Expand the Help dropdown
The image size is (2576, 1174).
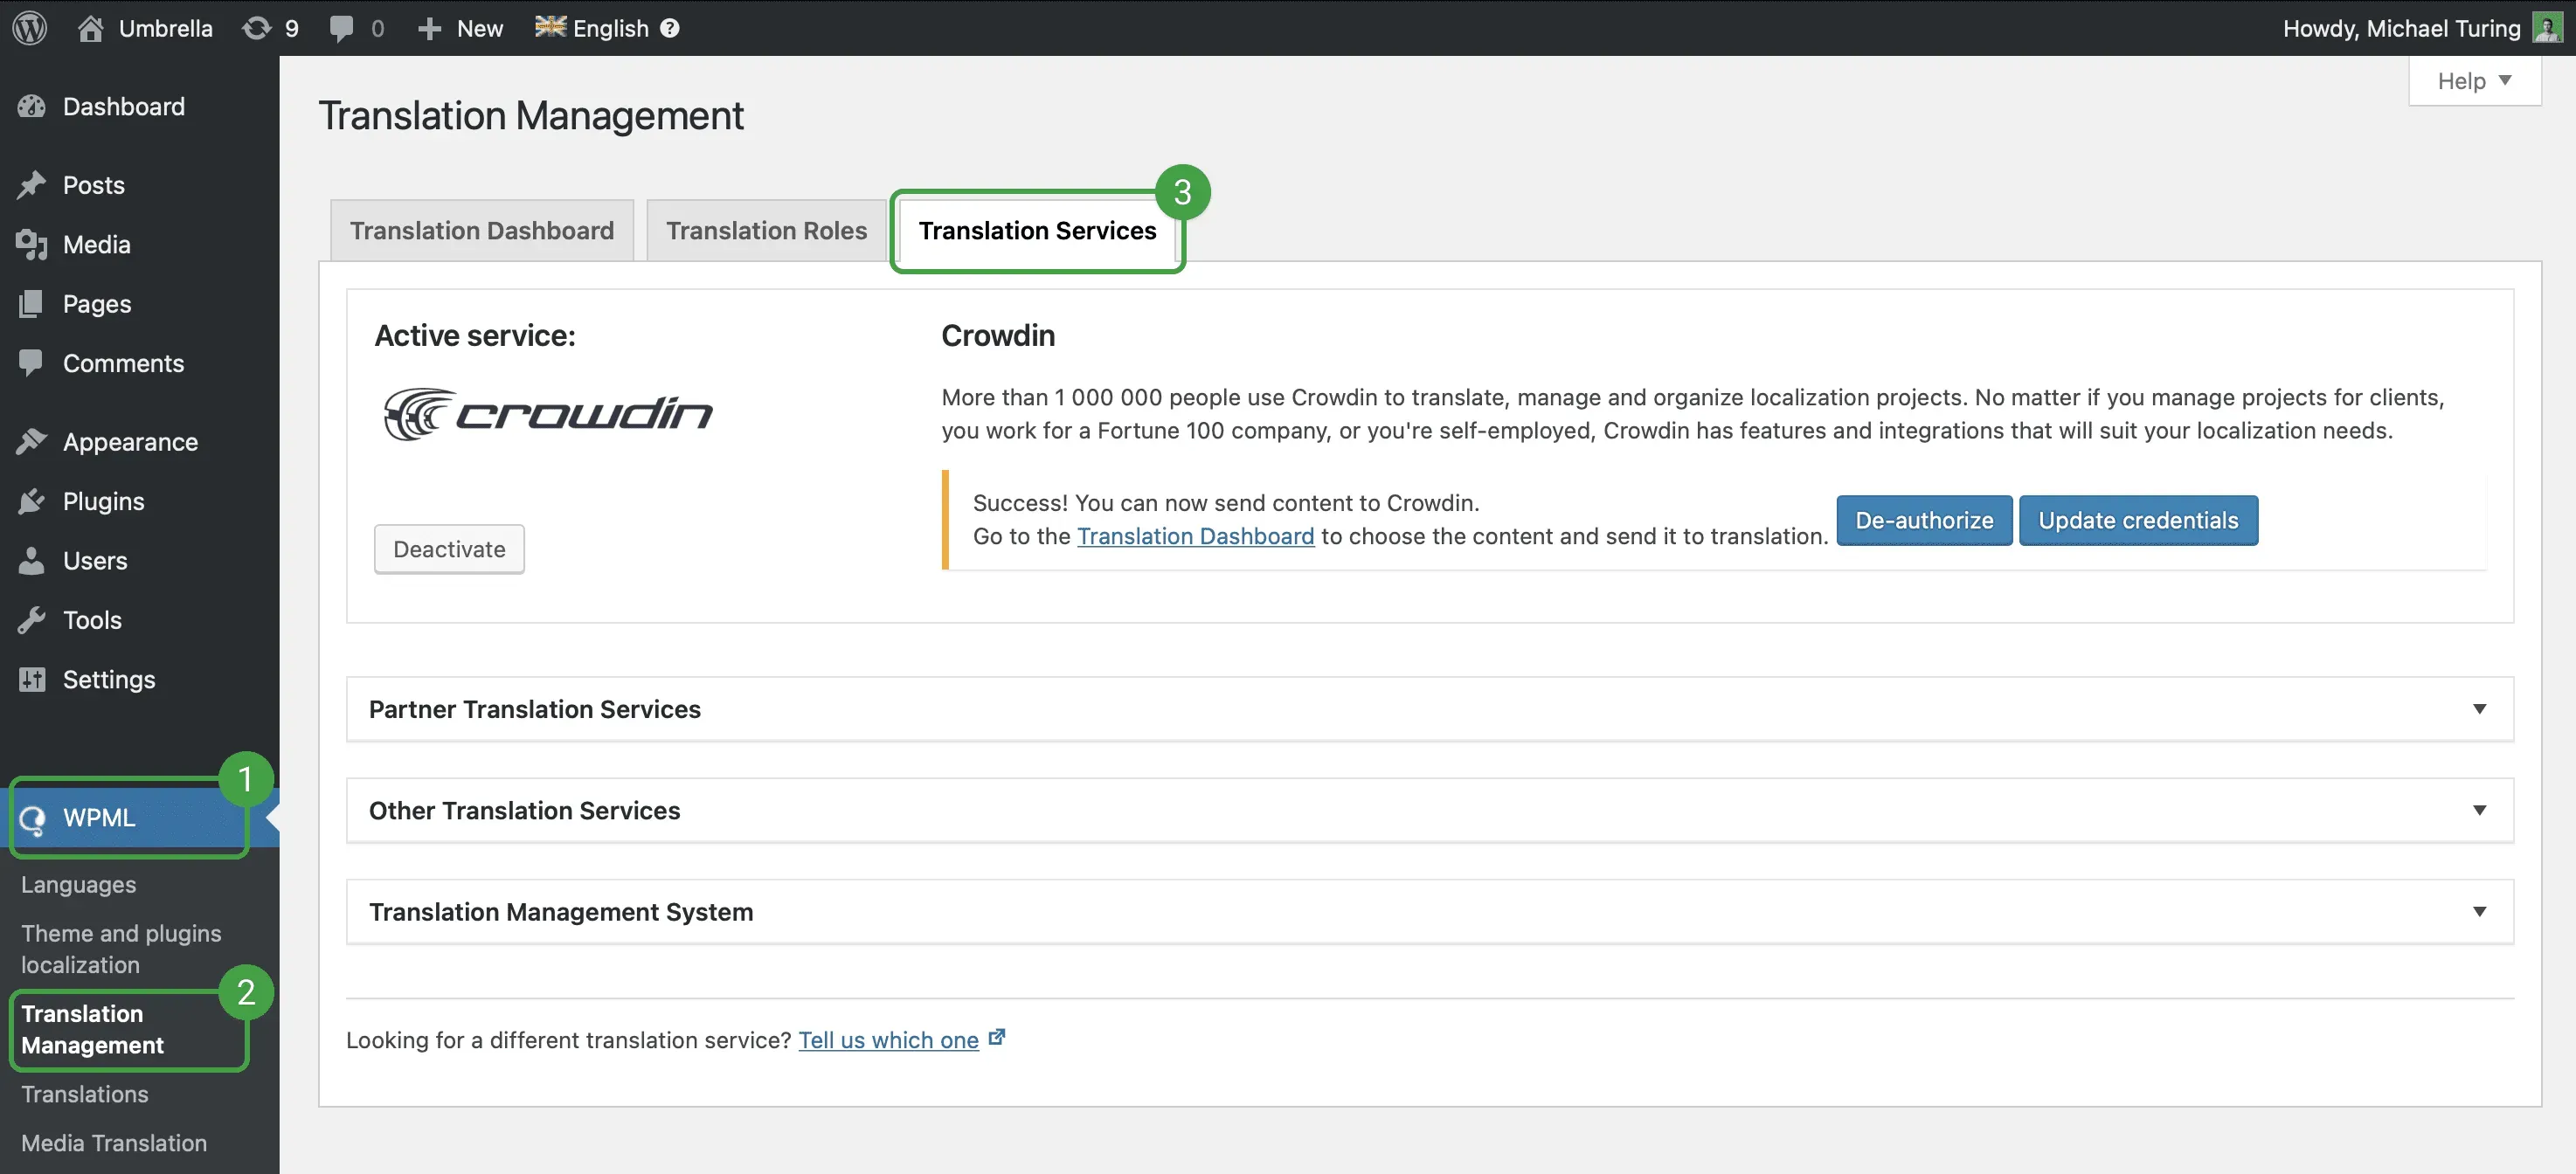click(2473, 80)
